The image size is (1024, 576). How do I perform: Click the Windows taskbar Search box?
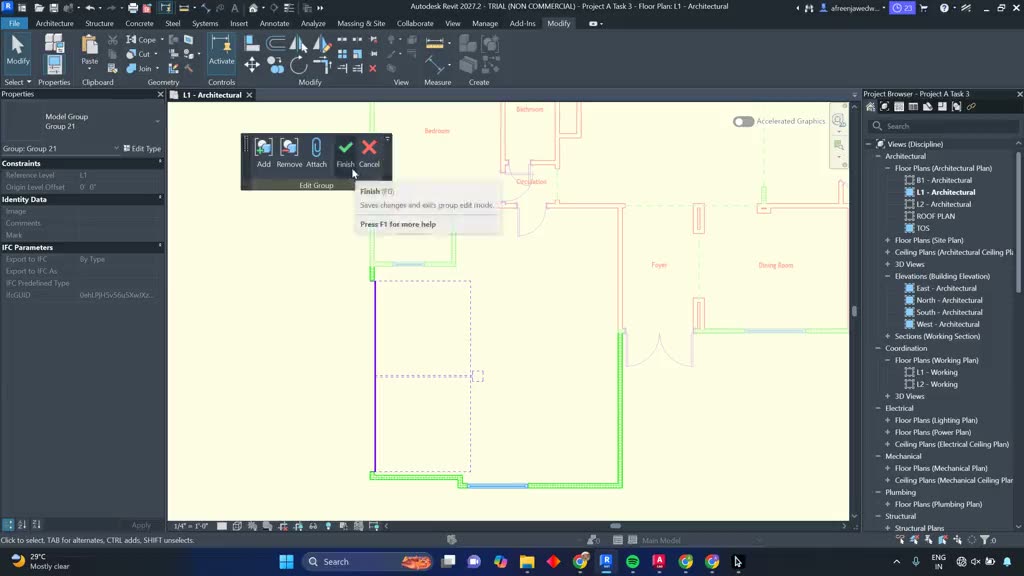pyautogui.click(x=367, y=562)
